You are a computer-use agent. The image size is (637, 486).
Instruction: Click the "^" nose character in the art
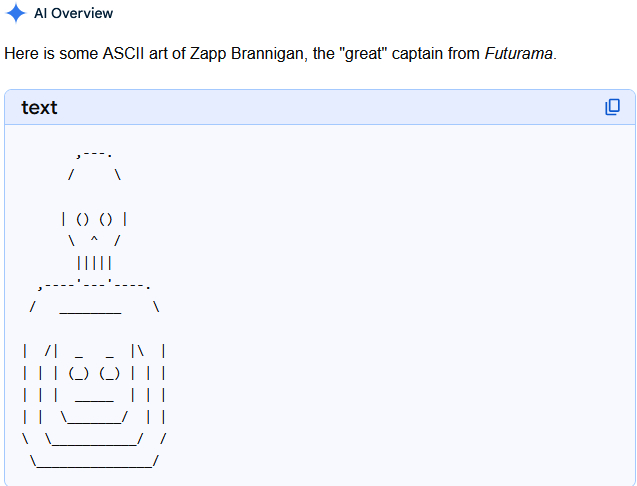click(94, 240)
